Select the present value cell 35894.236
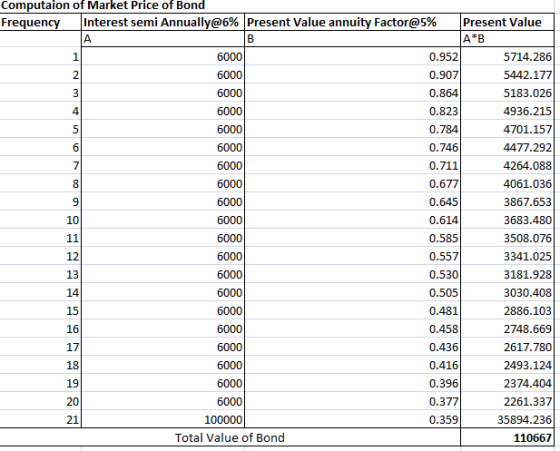 coord(508,420)
